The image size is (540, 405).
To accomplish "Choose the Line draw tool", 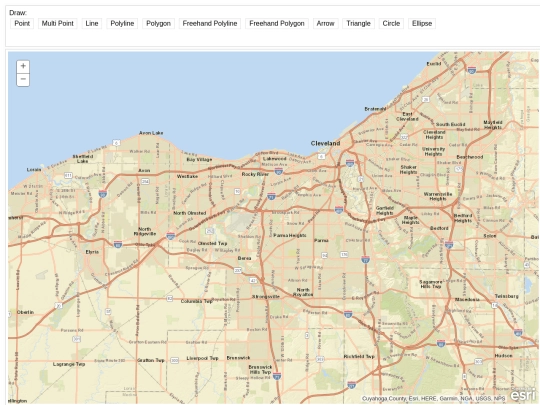I will pos(92,23).
